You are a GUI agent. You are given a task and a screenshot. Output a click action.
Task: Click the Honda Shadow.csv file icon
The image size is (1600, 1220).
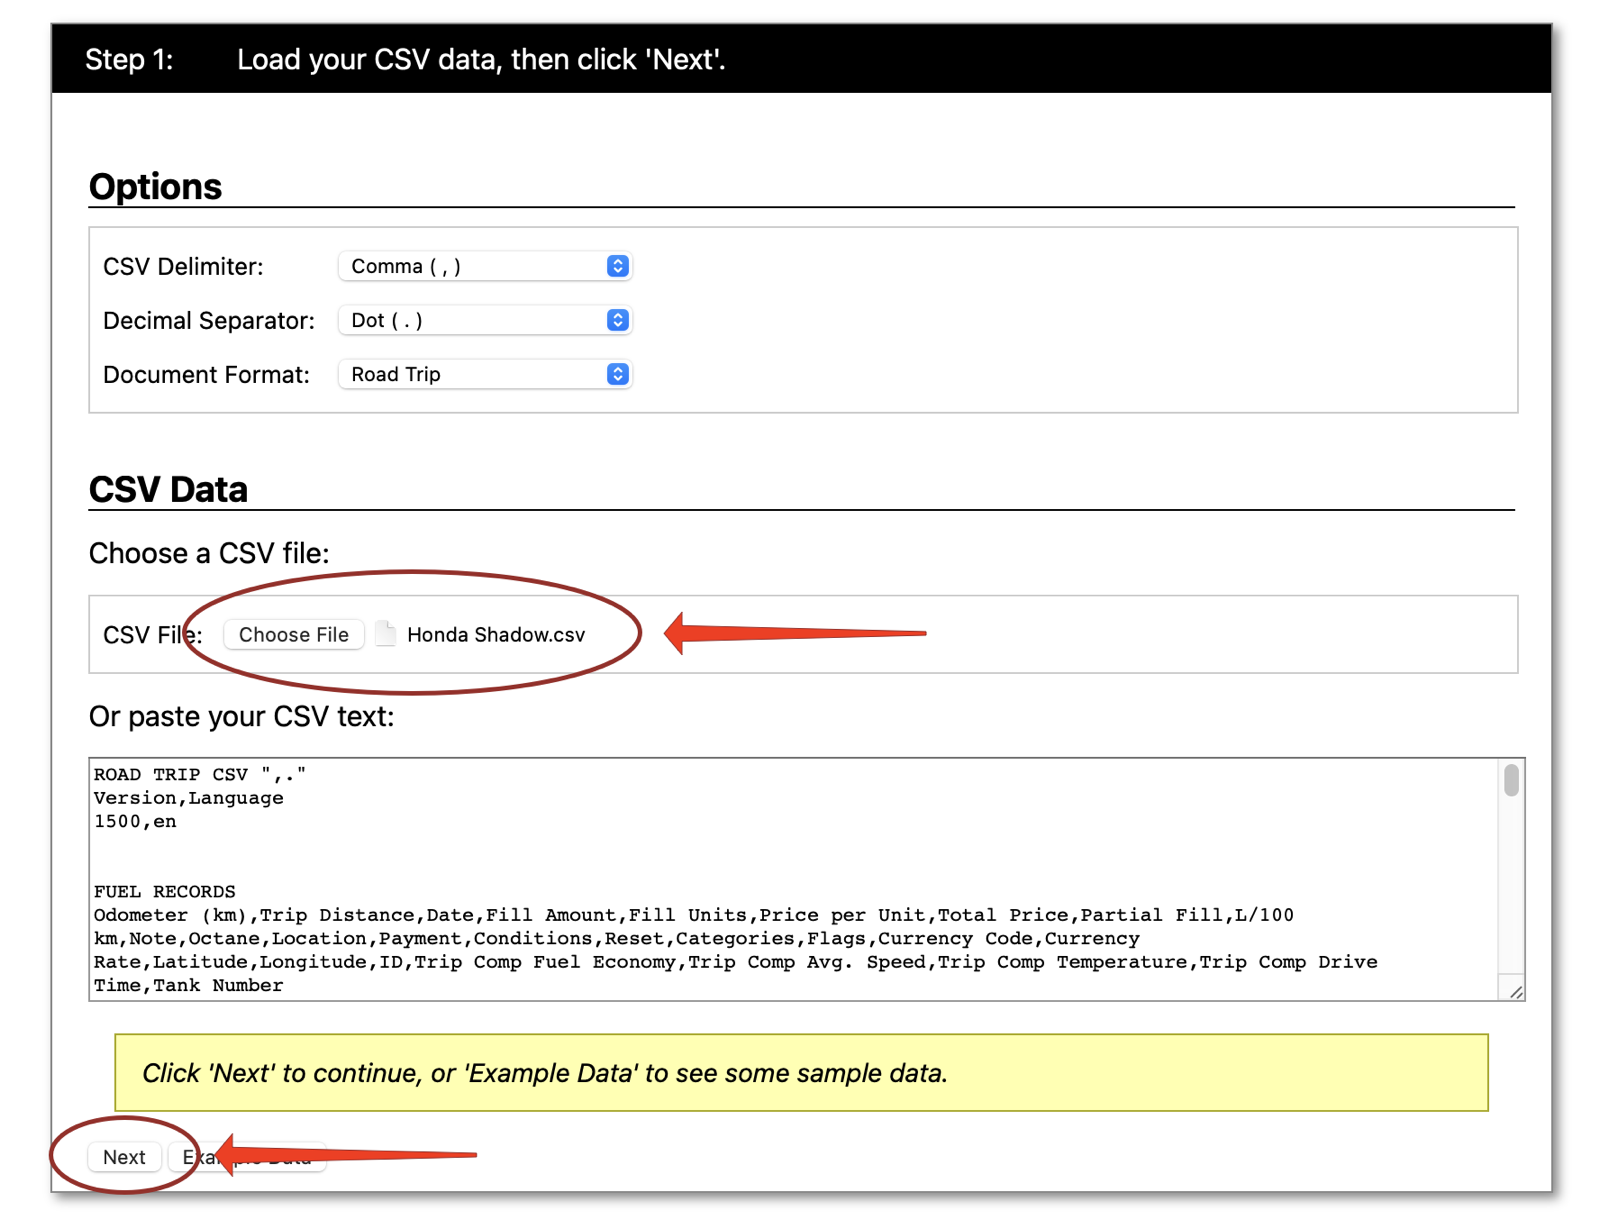pyautogui.click(x=385, y=634)
